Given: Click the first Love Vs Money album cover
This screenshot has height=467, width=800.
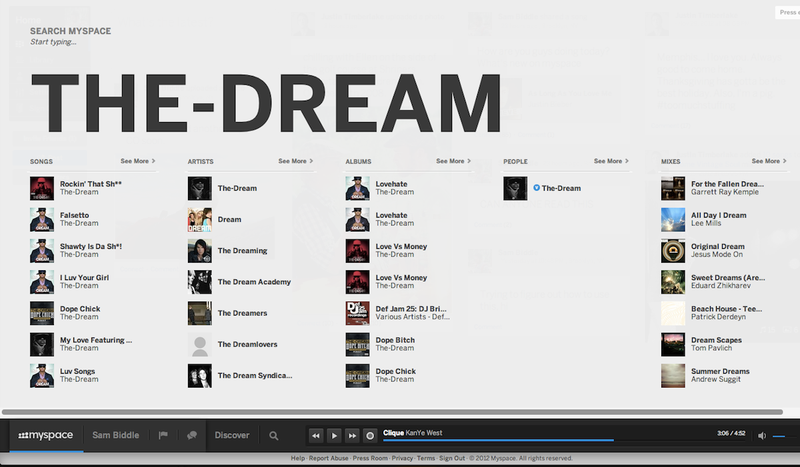Looking at the screenshot, I should coord(357,251).
